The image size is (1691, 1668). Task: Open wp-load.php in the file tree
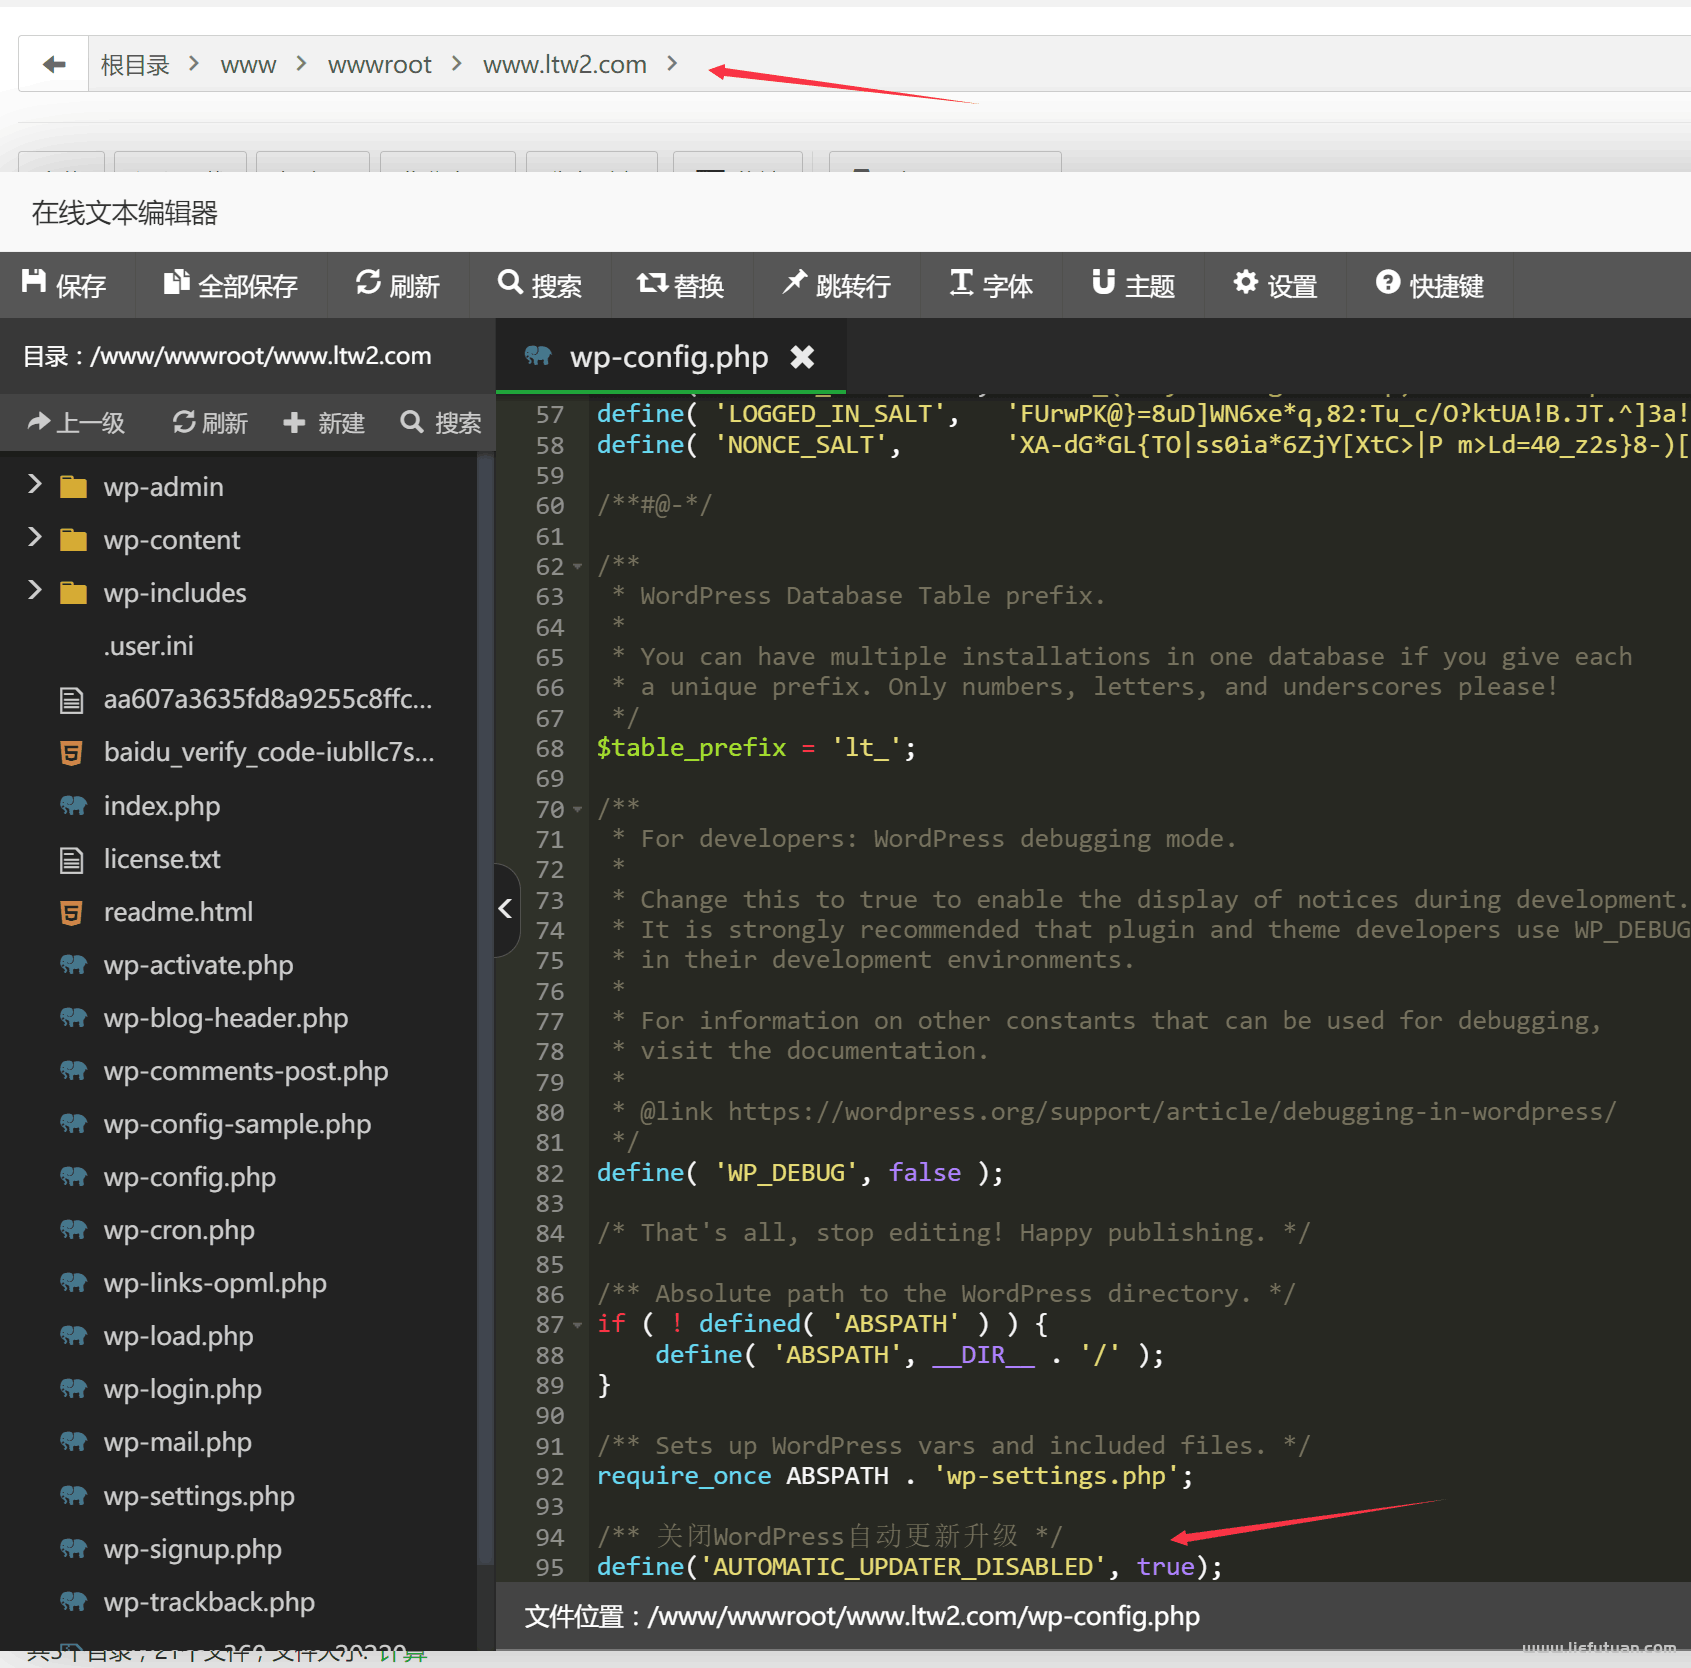(x=179, y=1336)
